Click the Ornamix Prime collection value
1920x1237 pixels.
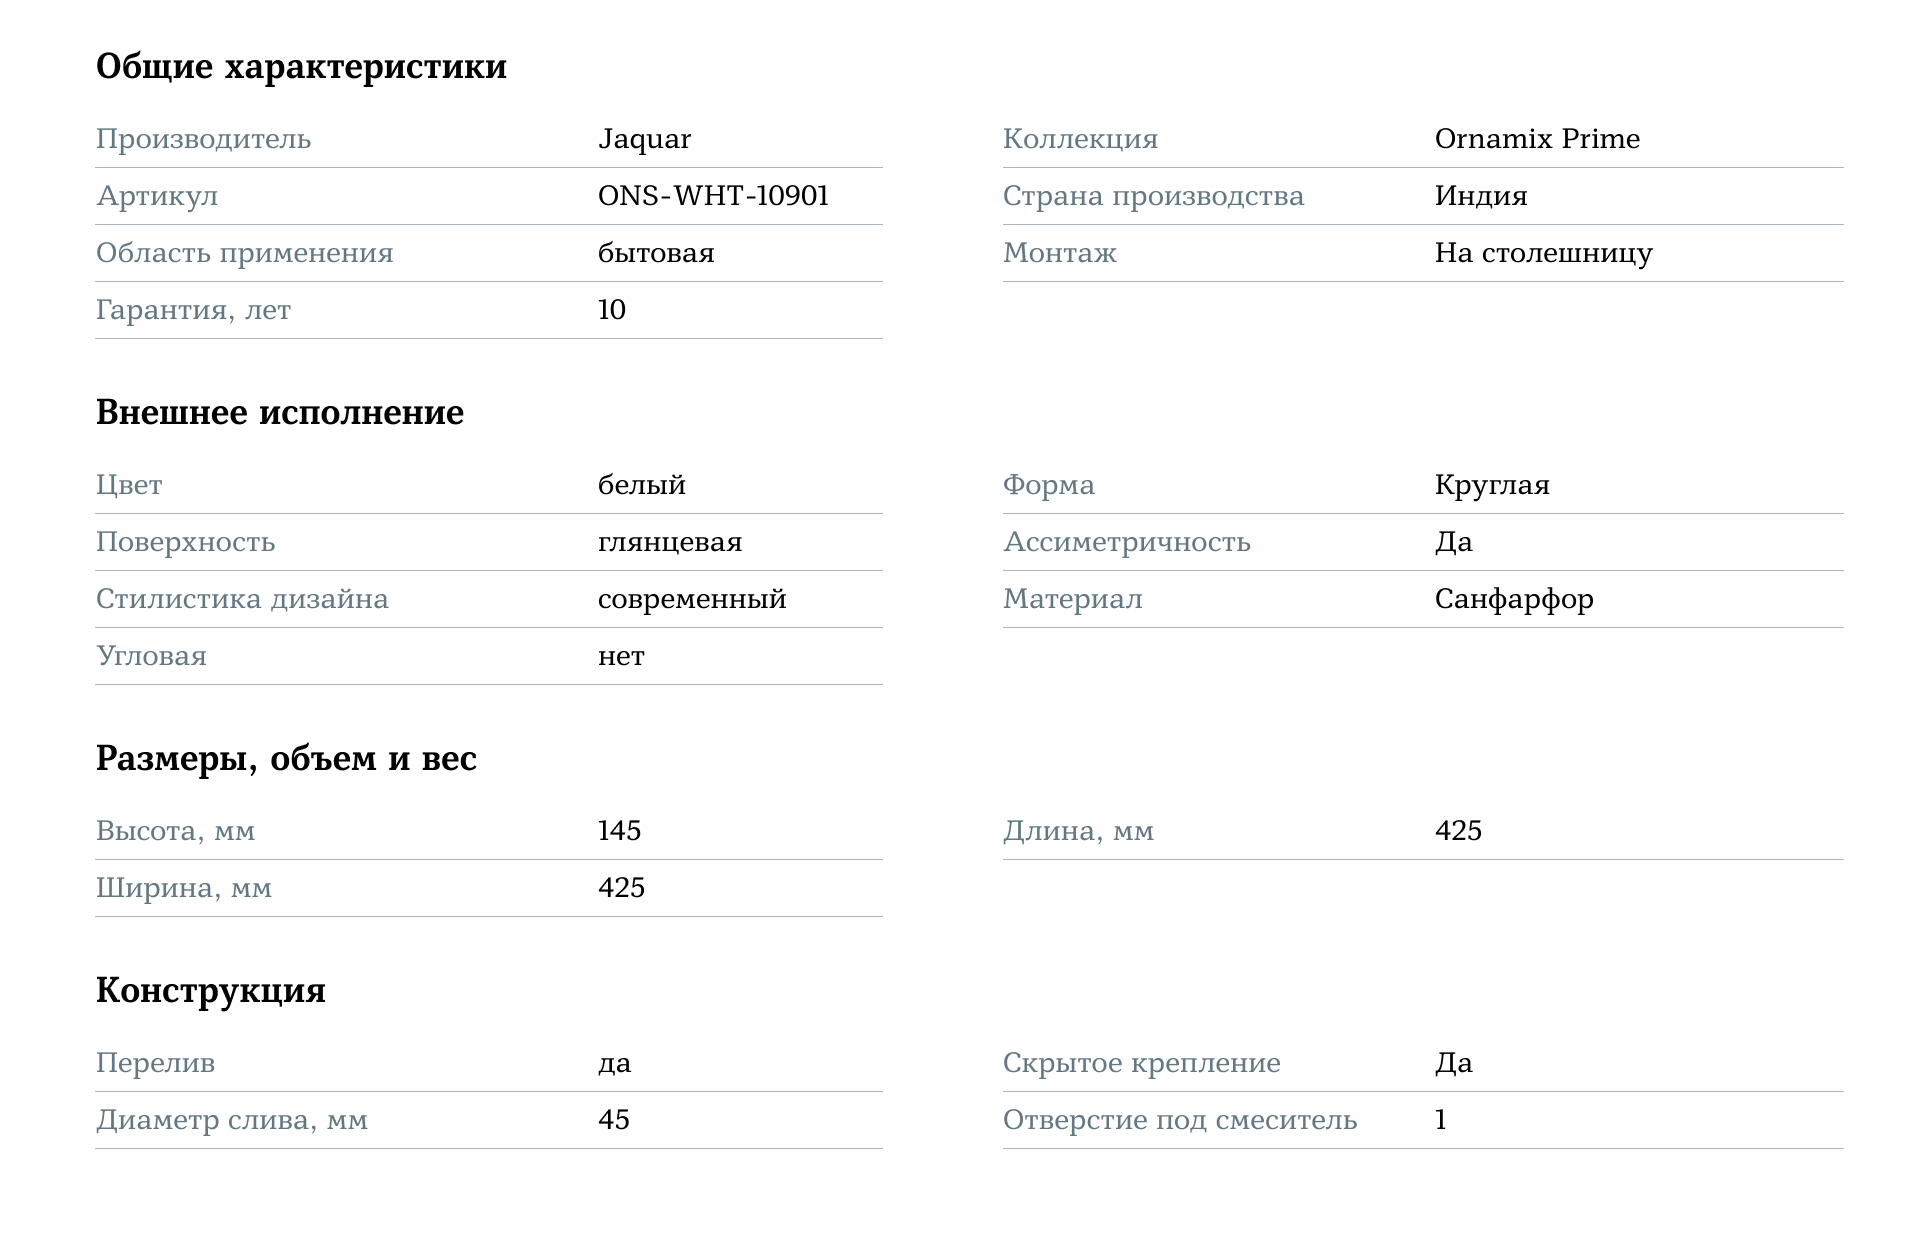(1537, 139)
